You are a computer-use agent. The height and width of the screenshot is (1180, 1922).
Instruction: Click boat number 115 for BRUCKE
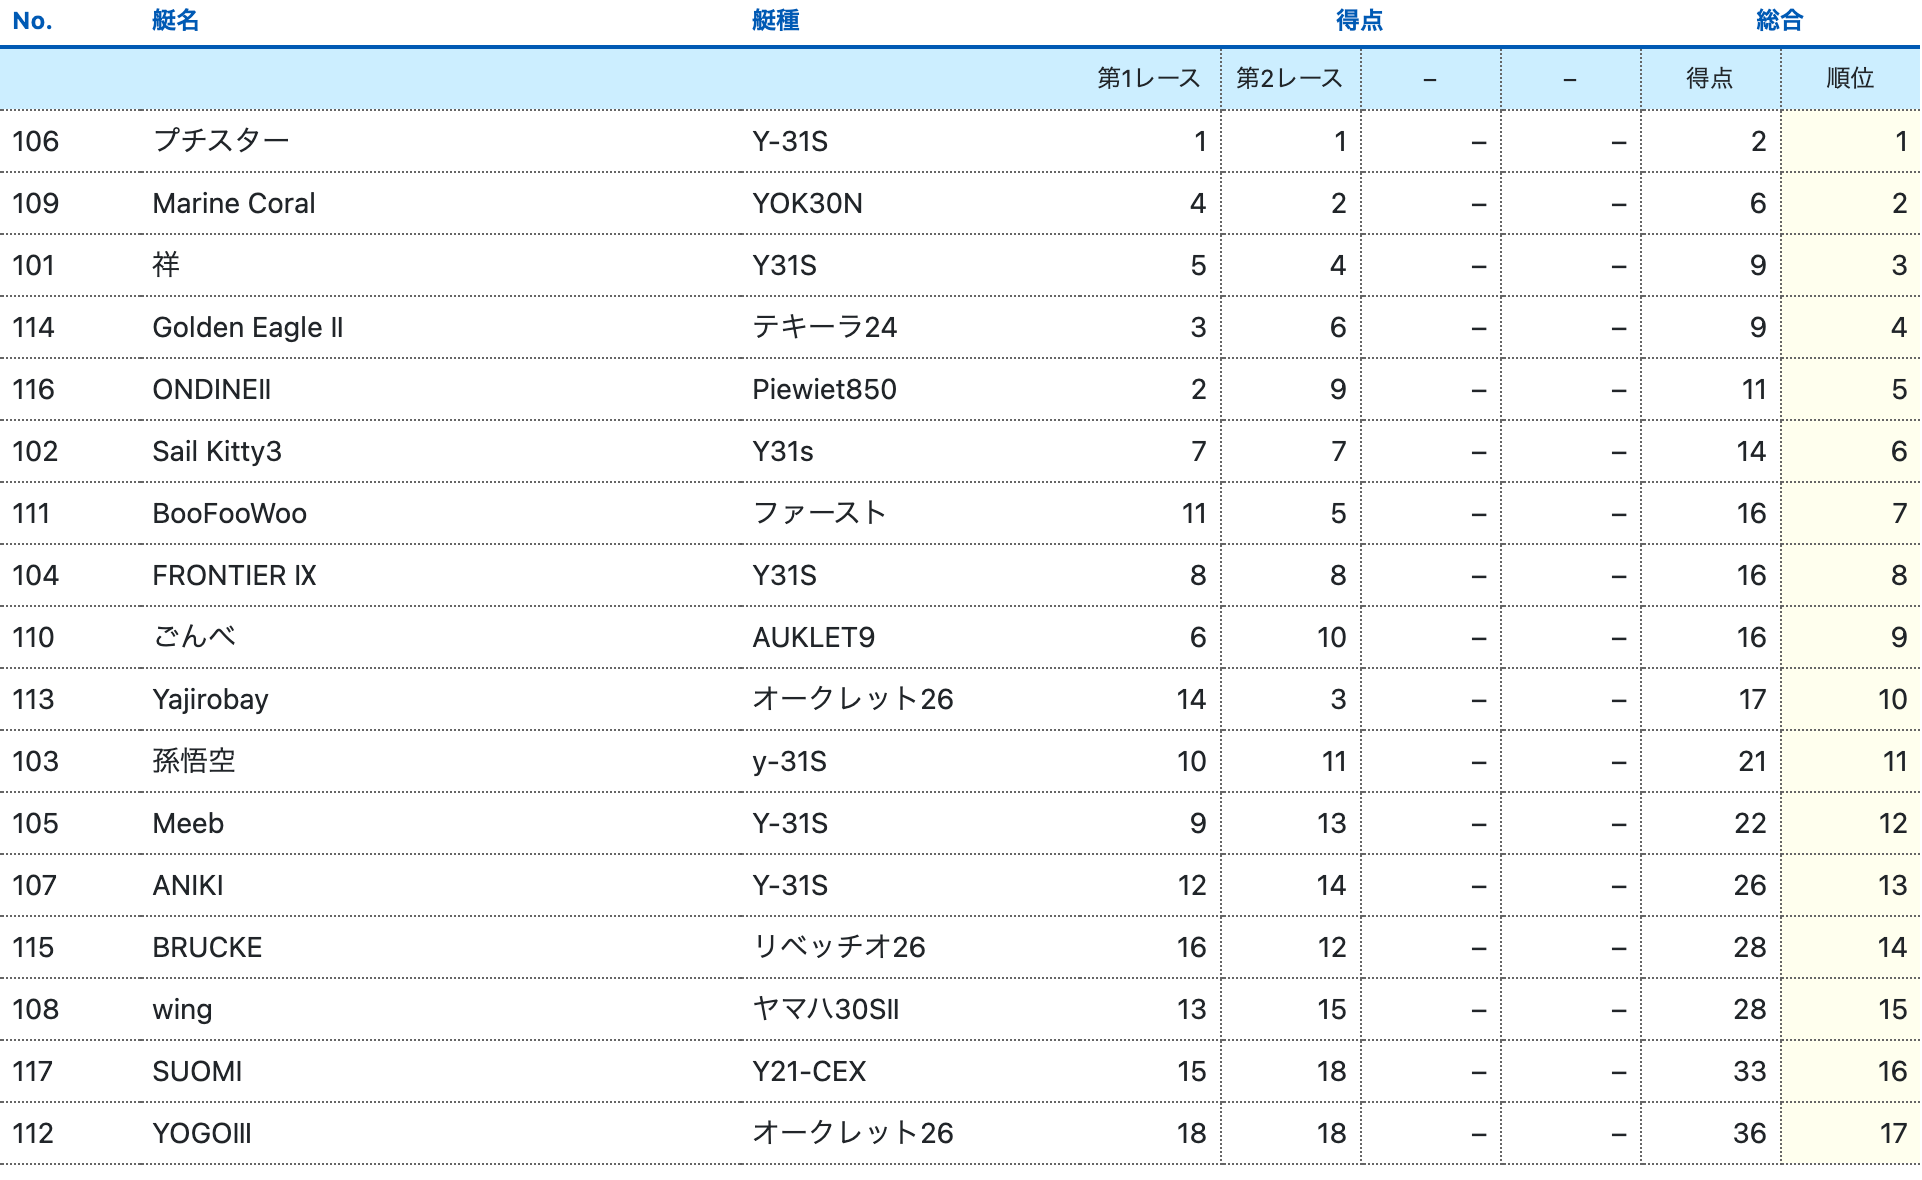33,947
